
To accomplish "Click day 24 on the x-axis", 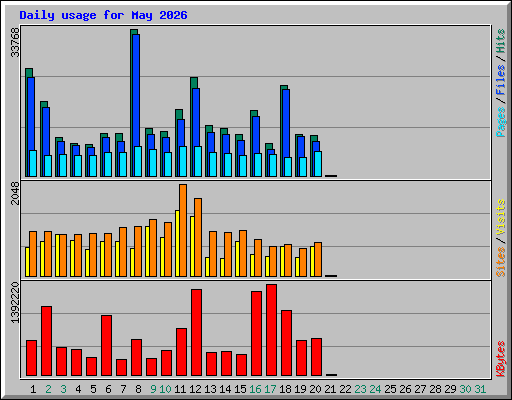I will coord(375,389).
